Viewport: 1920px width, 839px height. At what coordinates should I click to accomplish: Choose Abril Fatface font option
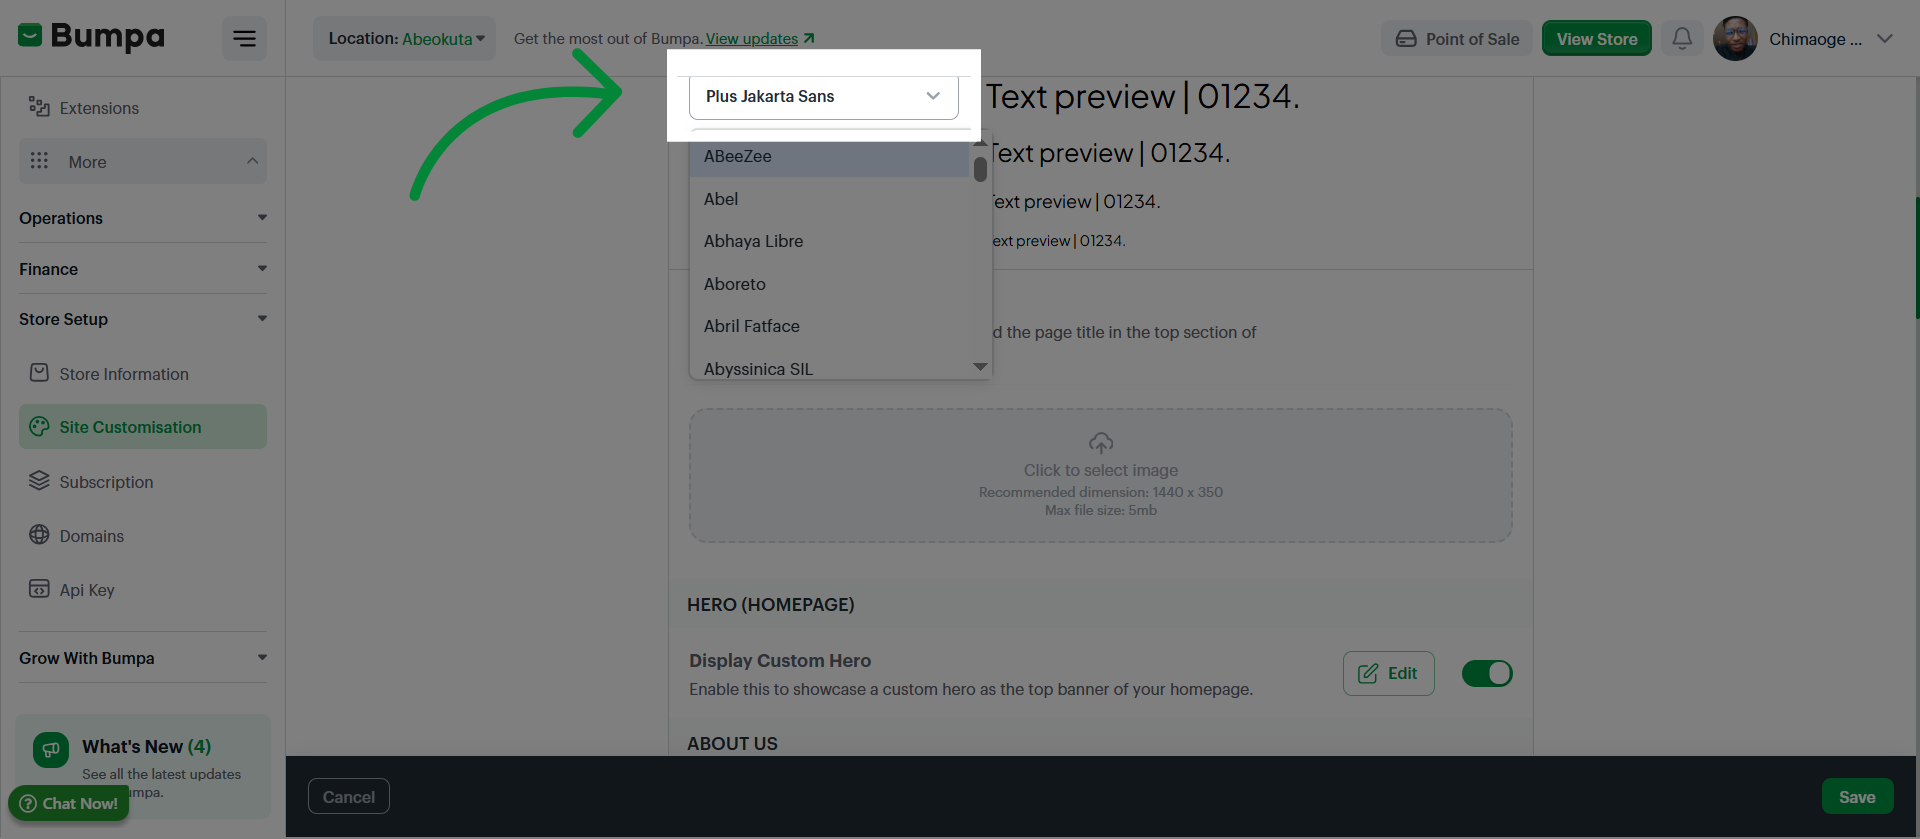coord(830,326)
